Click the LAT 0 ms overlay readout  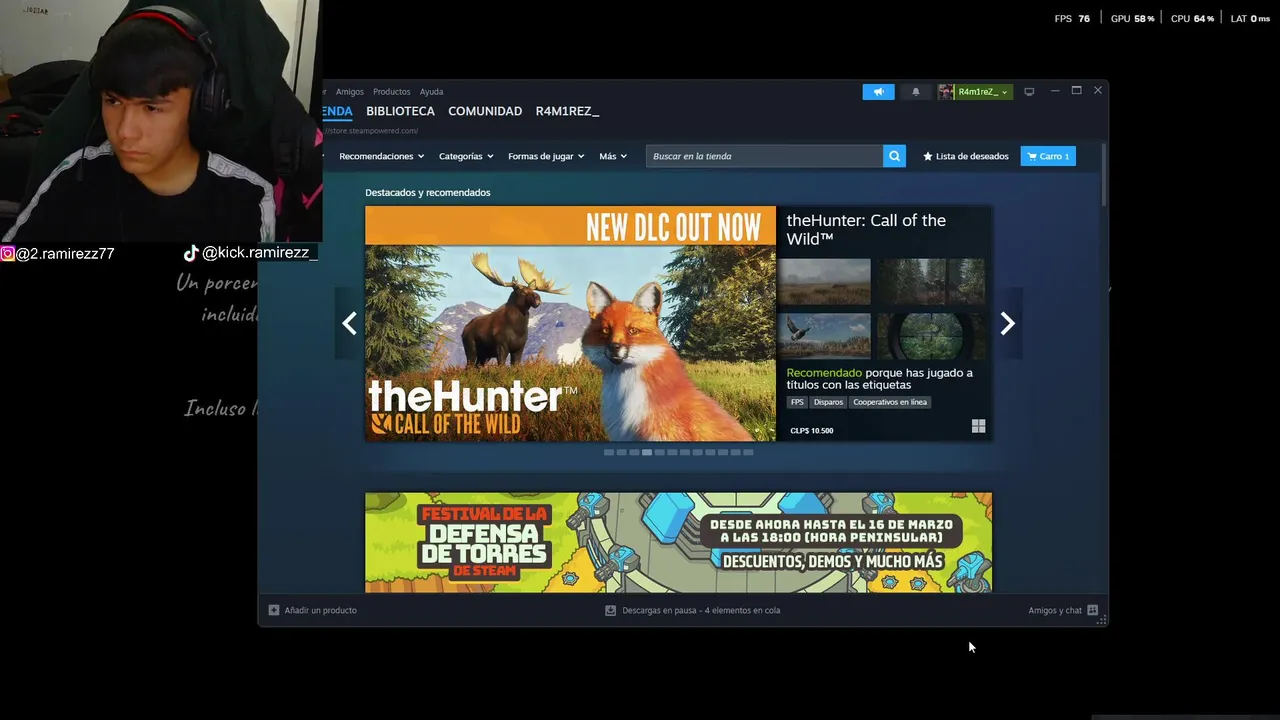coord(1250,19)
